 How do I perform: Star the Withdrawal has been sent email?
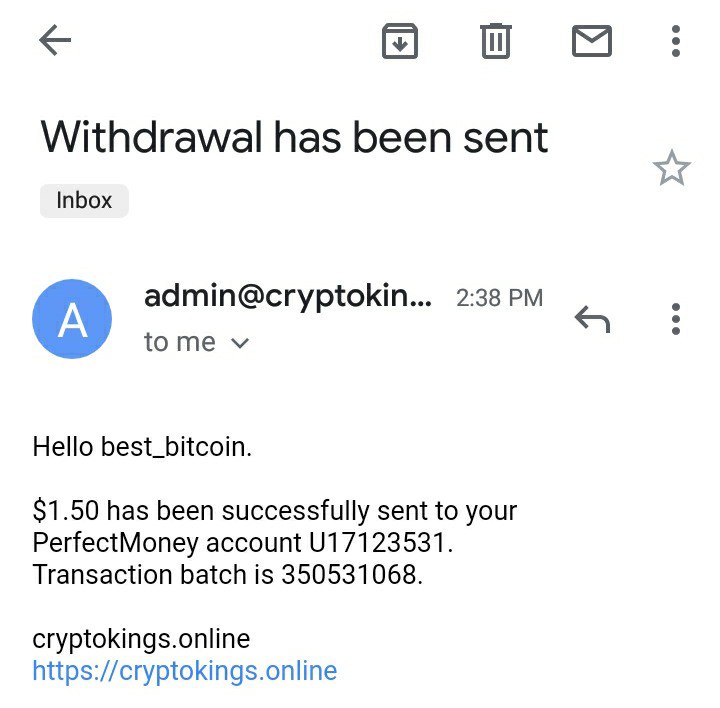click(671, 168)
